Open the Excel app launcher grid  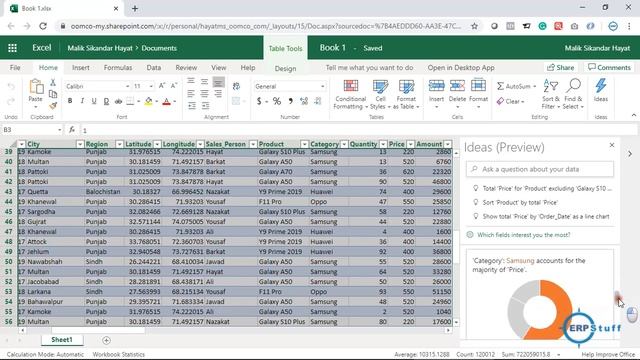(12, 48)
